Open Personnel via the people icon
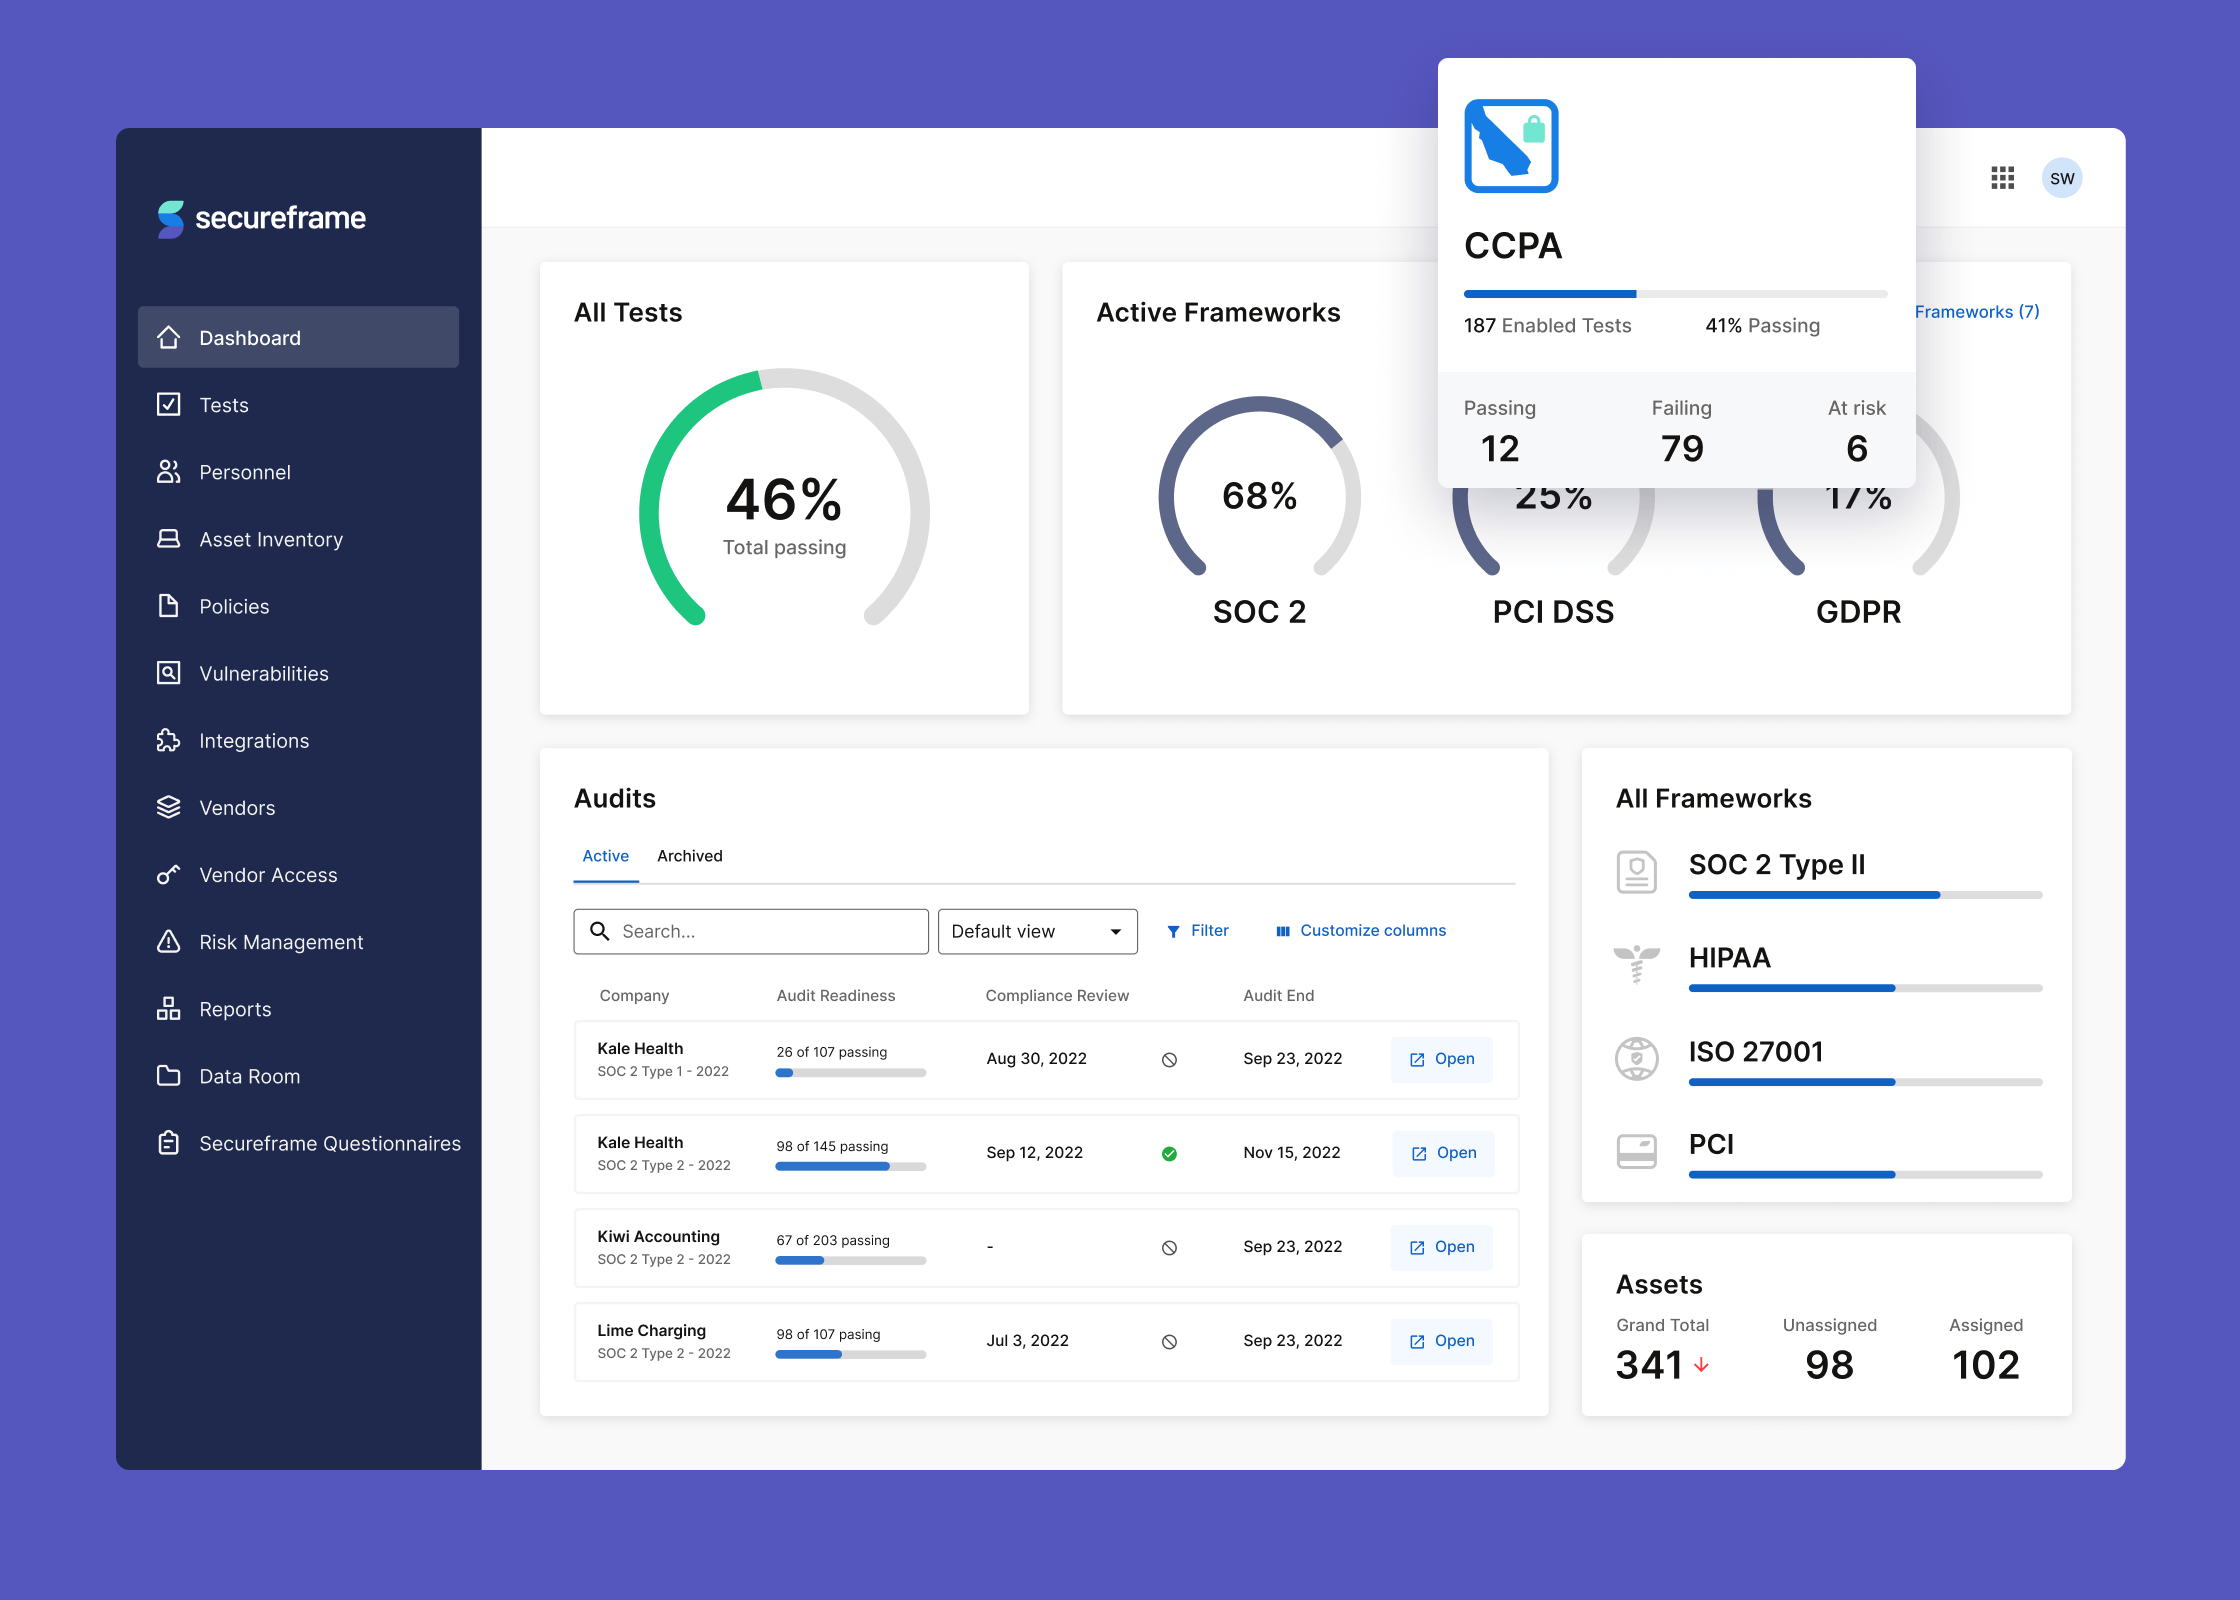The image size is (2240, 1600). coord(168,471)
